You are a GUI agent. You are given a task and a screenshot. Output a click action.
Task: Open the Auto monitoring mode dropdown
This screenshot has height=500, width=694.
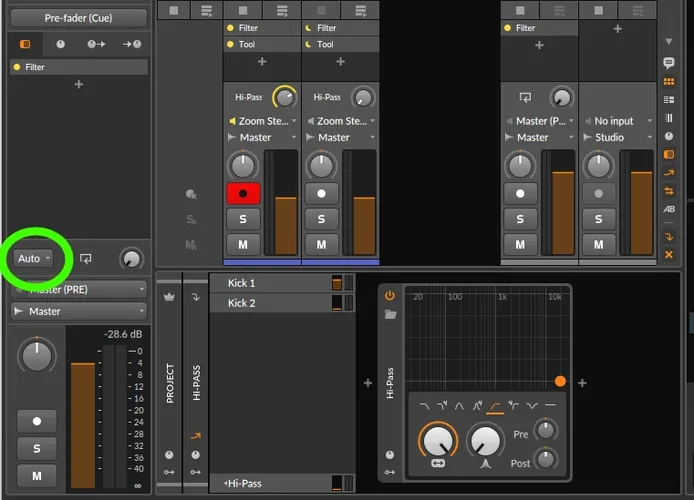coord(34,258)
